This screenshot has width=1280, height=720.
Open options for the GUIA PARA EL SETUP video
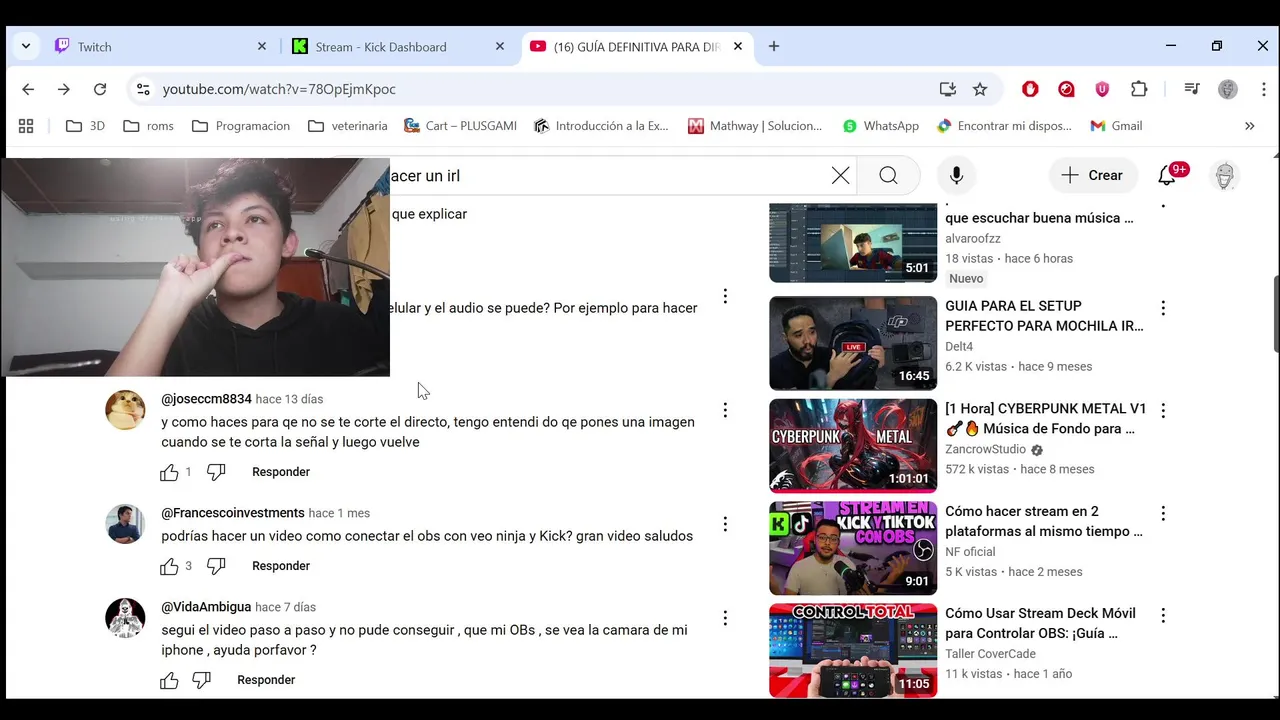click(1163, 308)
